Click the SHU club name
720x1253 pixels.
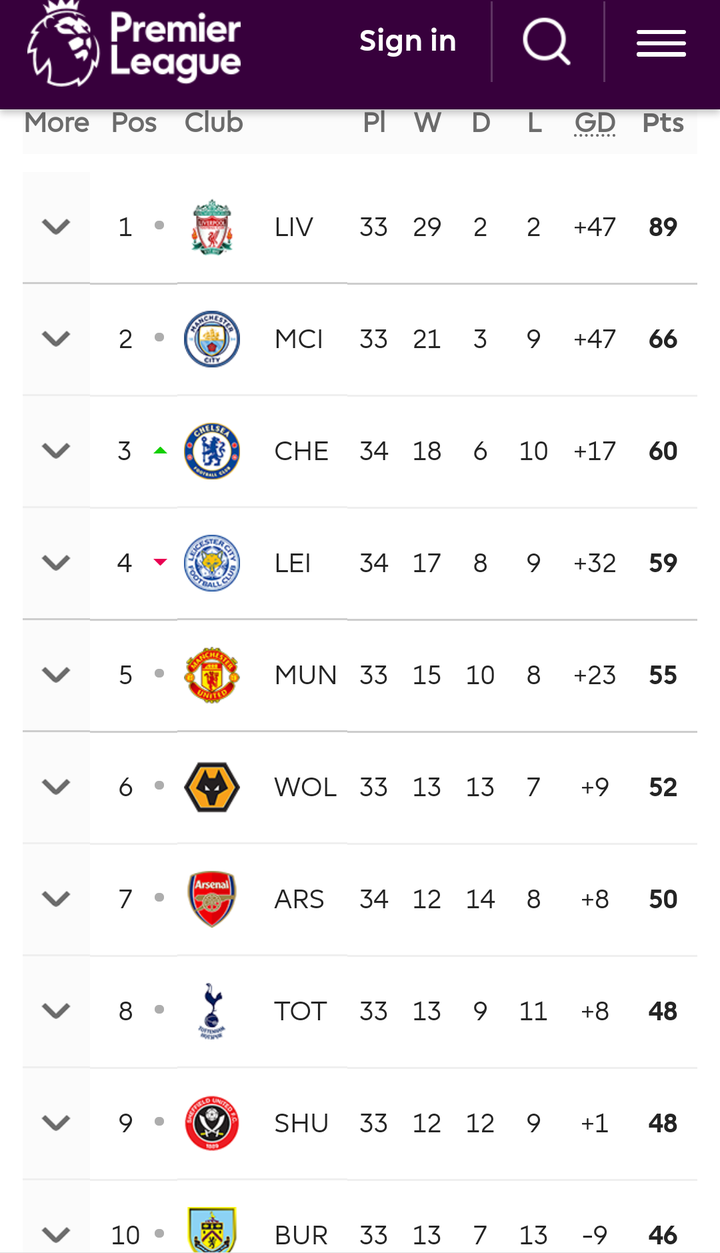pos(301,1123)
